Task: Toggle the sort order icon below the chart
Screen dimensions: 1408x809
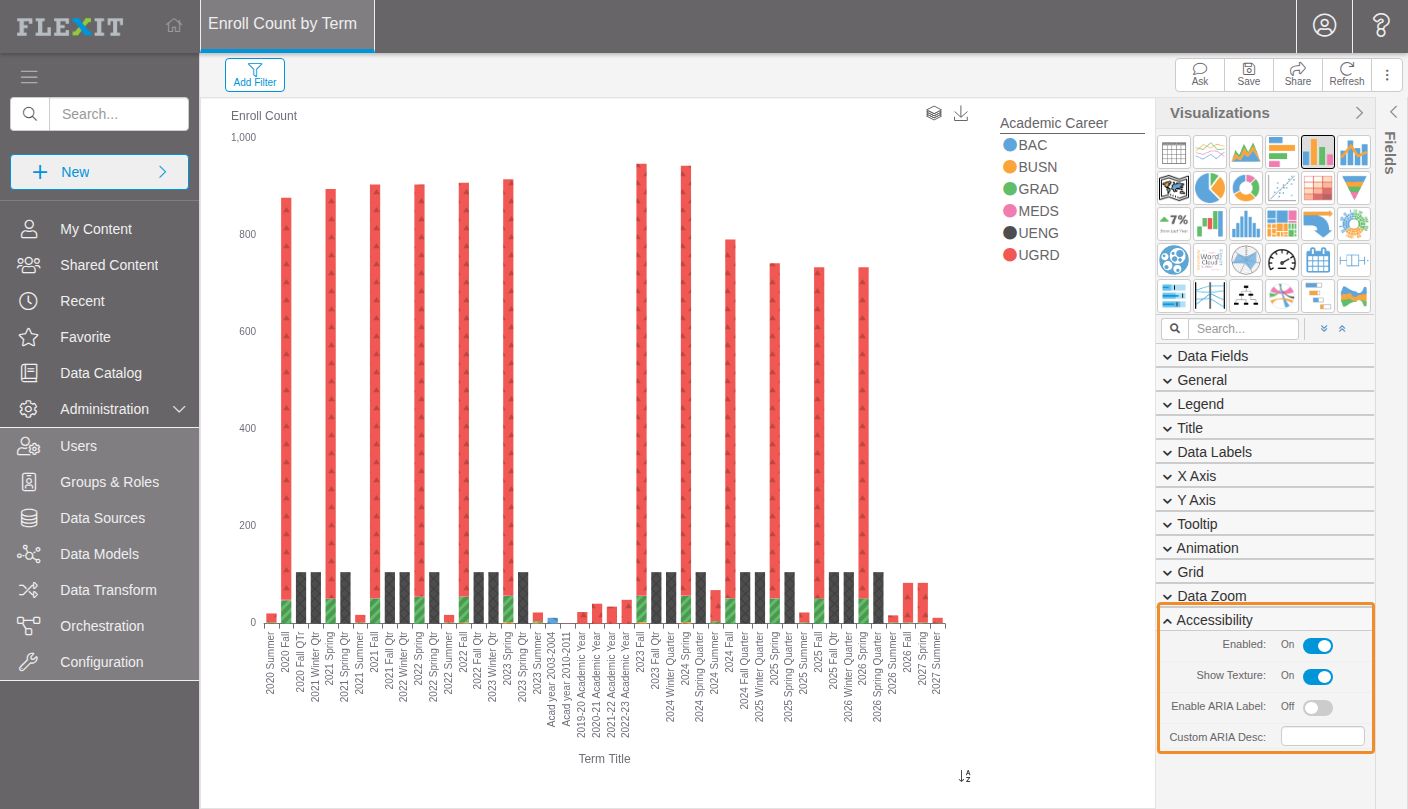Action: pos(965,776)
